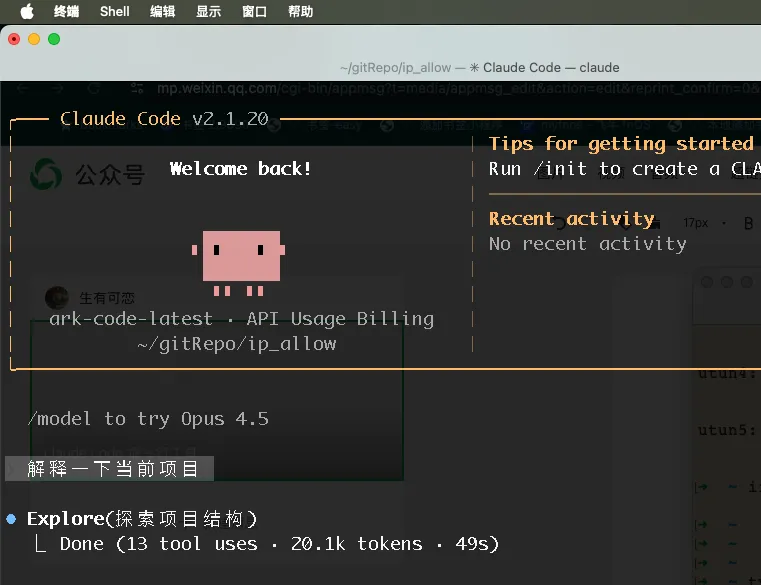Image resolution: width=761 pixels, height=585 pixels.
Task: Click the 'Explore(探索项目结构)' task line
Action: (142, 519)
